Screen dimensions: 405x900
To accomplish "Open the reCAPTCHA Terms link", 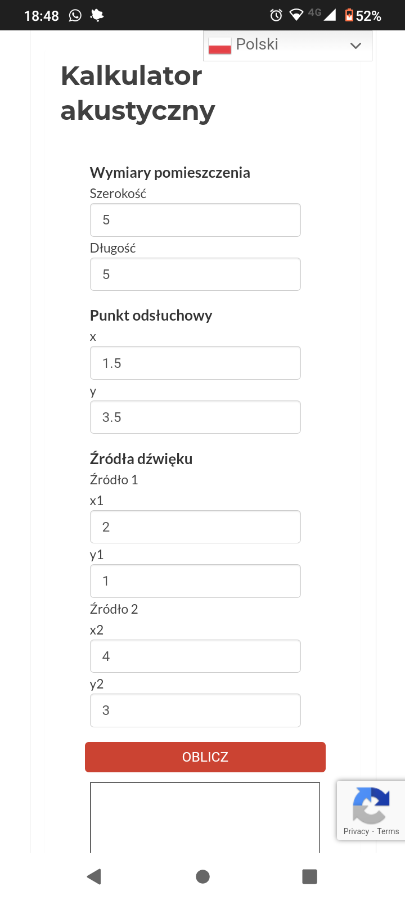I will tap(388, 831).
